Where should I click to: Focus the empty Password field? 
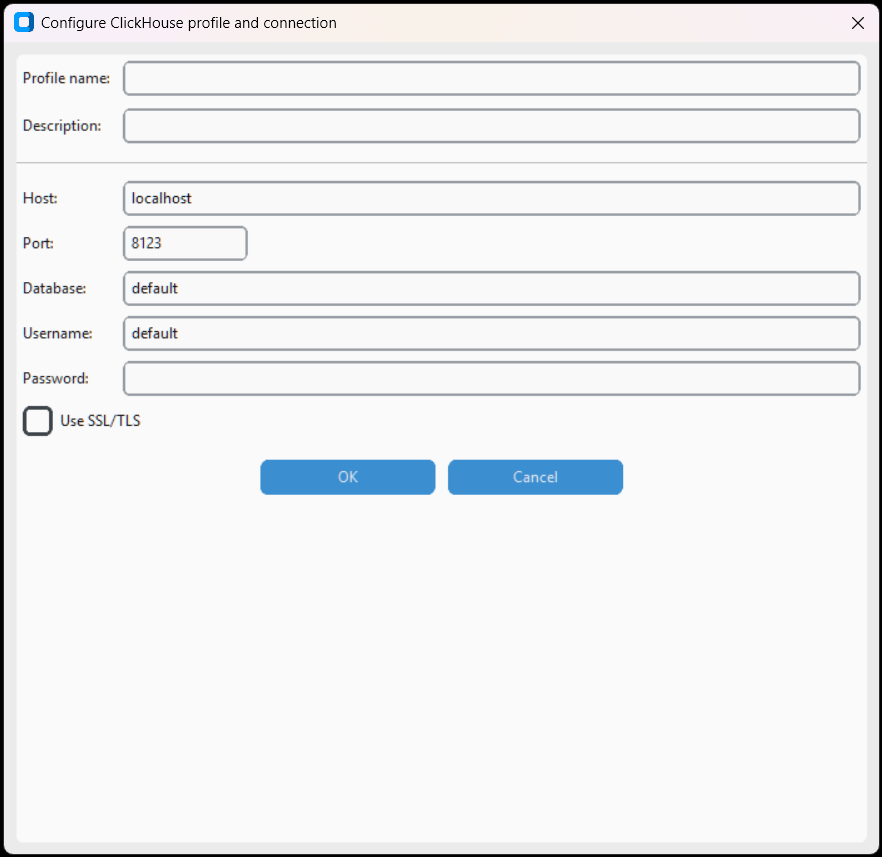coord(492,378)
